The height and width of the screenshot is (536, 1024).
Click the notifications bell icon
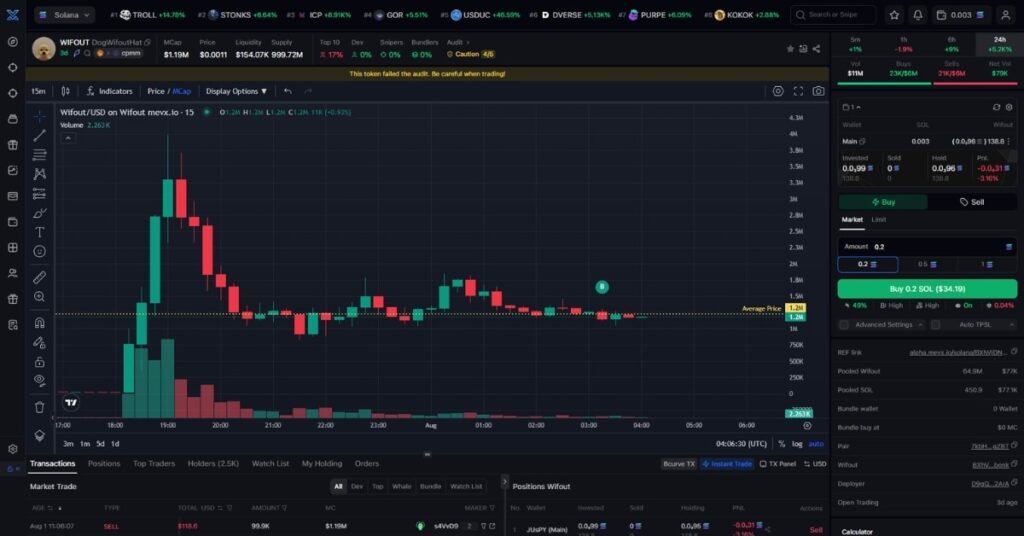click(918, 14)
